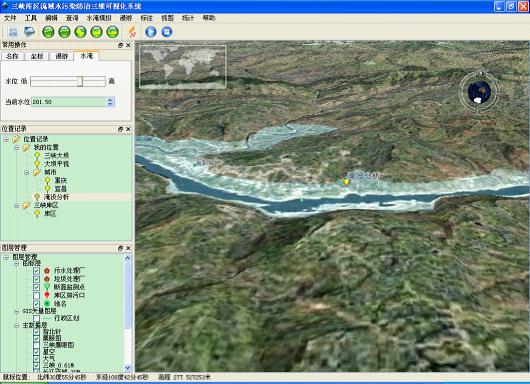Toggle the 鹰眼图 checkbox
The image size is (530, 384).
[37, 338]
